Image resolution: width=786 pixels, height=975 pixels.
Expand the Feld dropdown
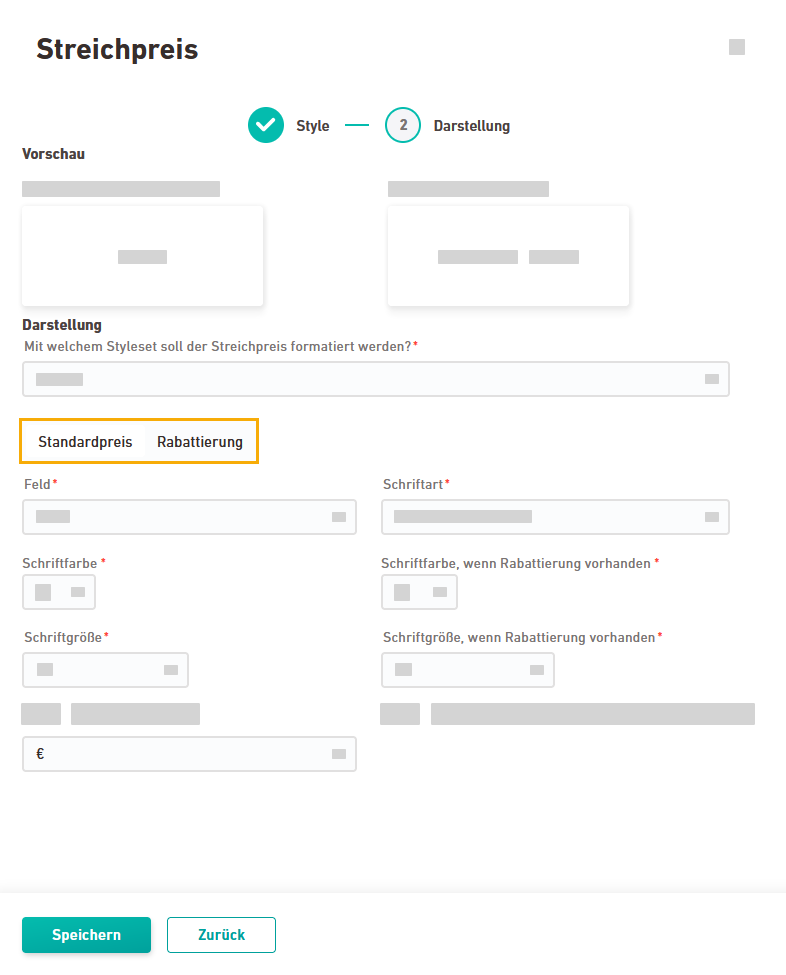[x=339, y=517]
